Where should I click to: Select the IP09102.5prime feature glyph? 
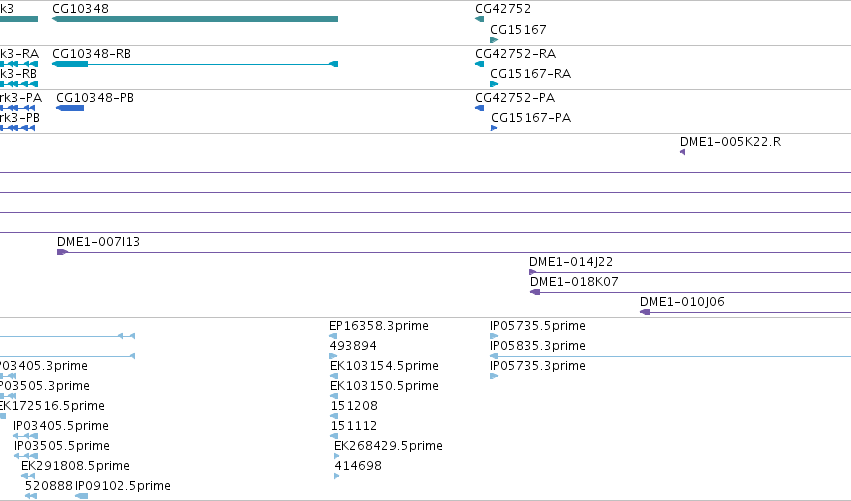pyautogui.click(x=81, y=496)
